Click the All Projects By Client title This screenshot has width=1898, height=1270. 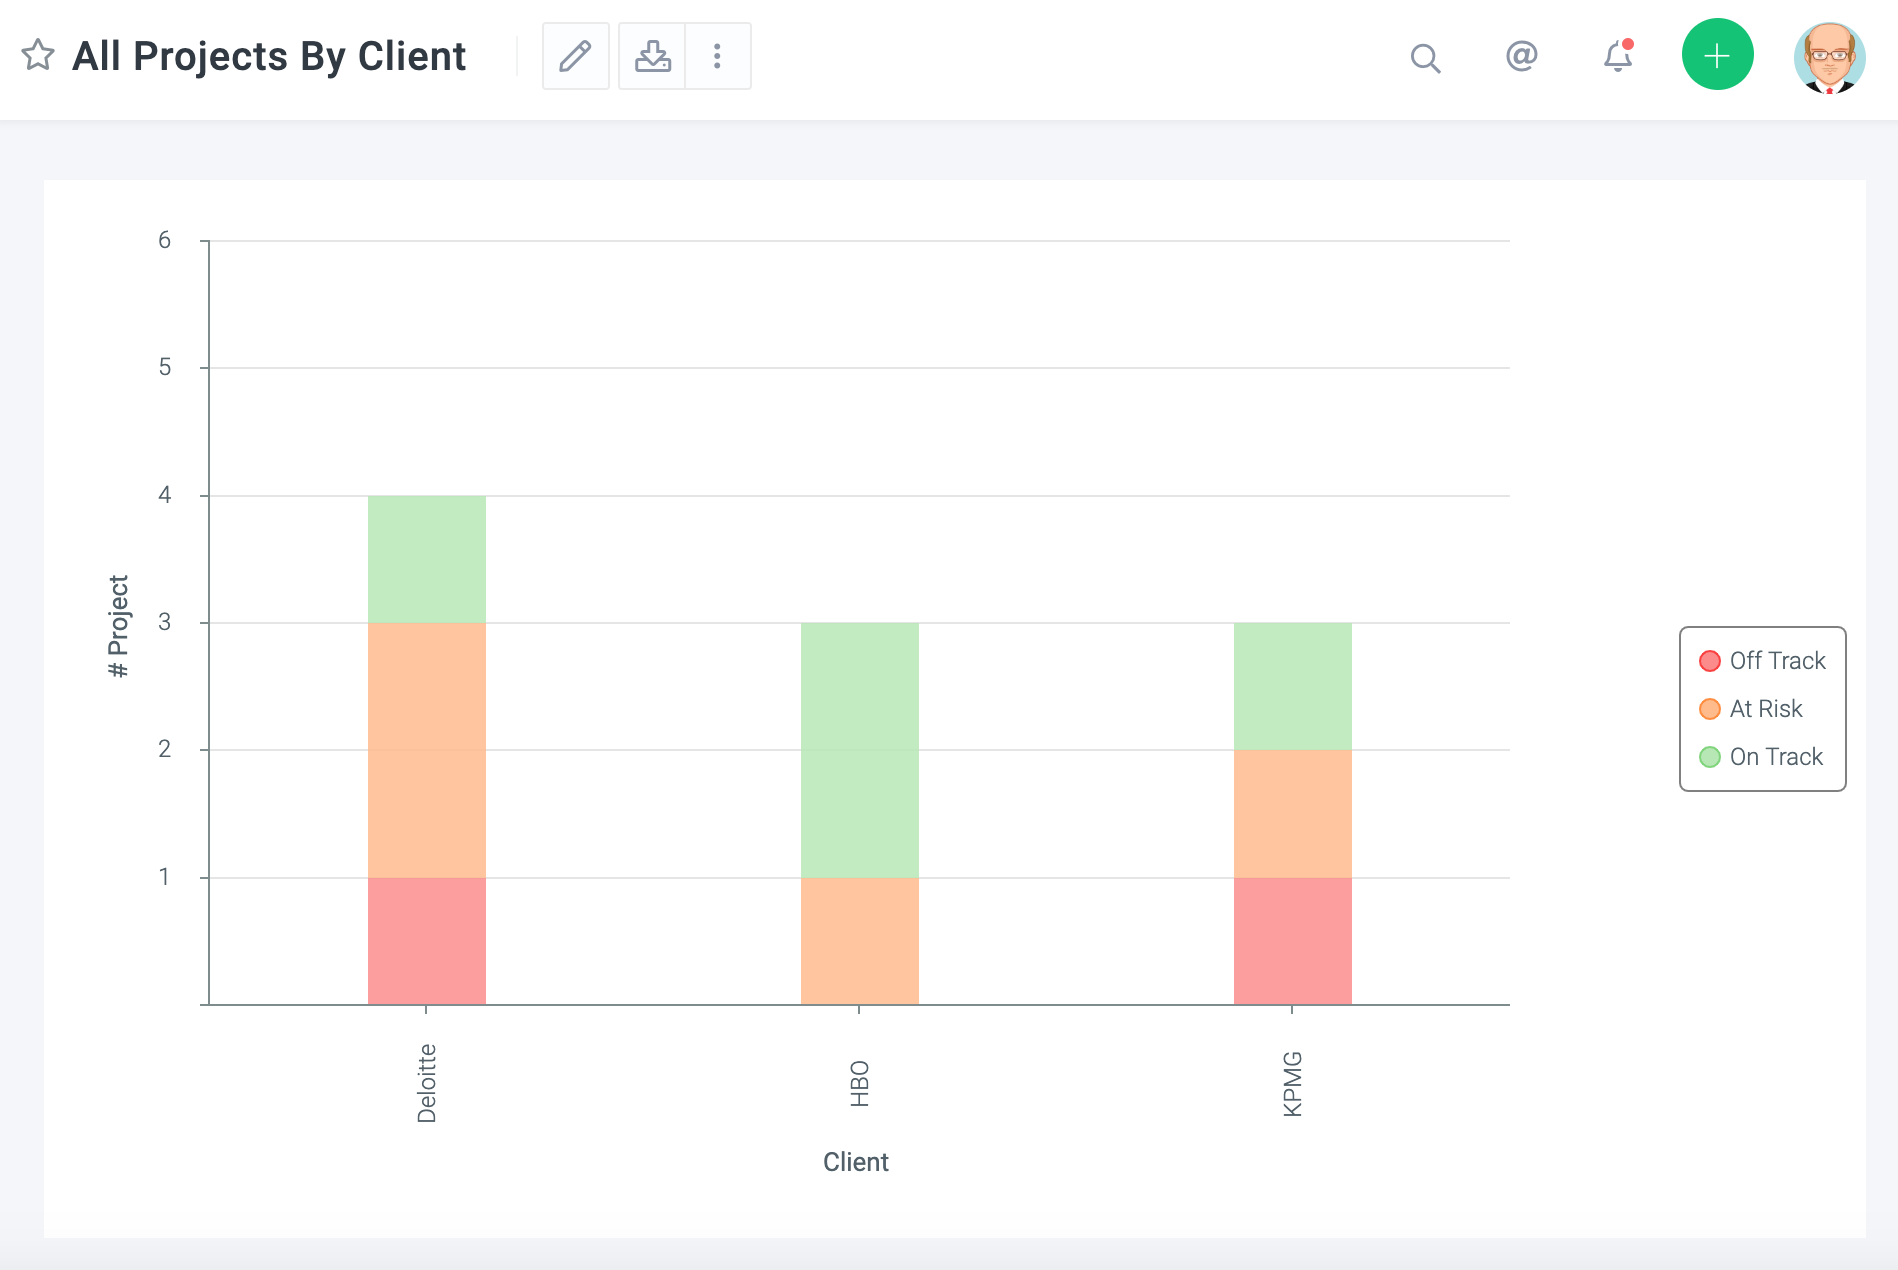(269, 56)
